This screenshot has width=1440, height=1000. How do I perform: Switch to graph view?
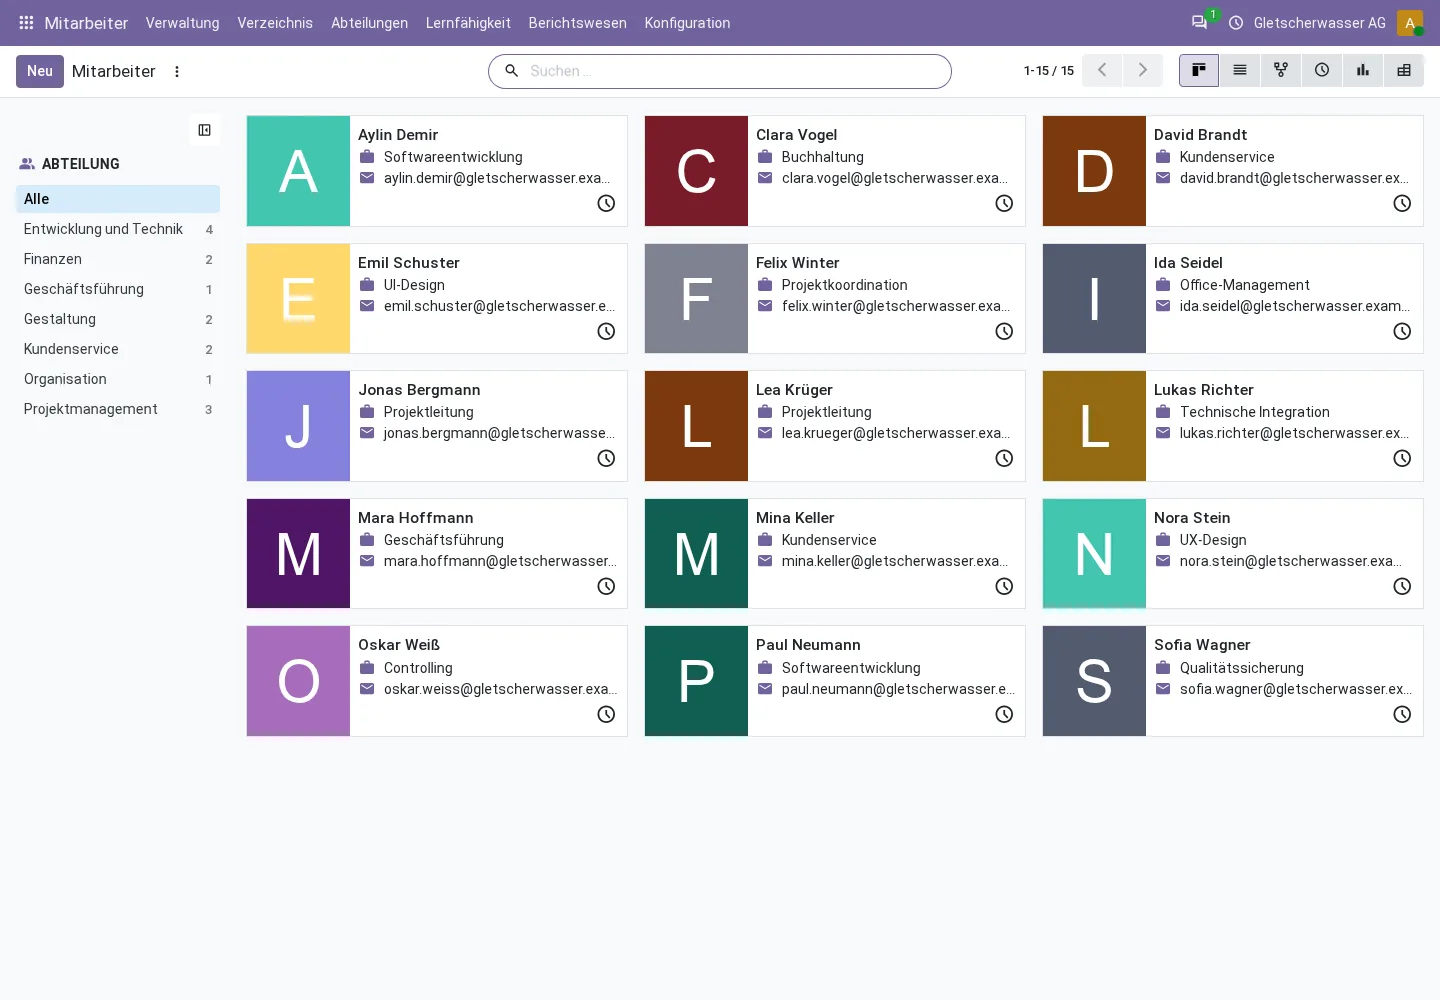(1363, 70)
